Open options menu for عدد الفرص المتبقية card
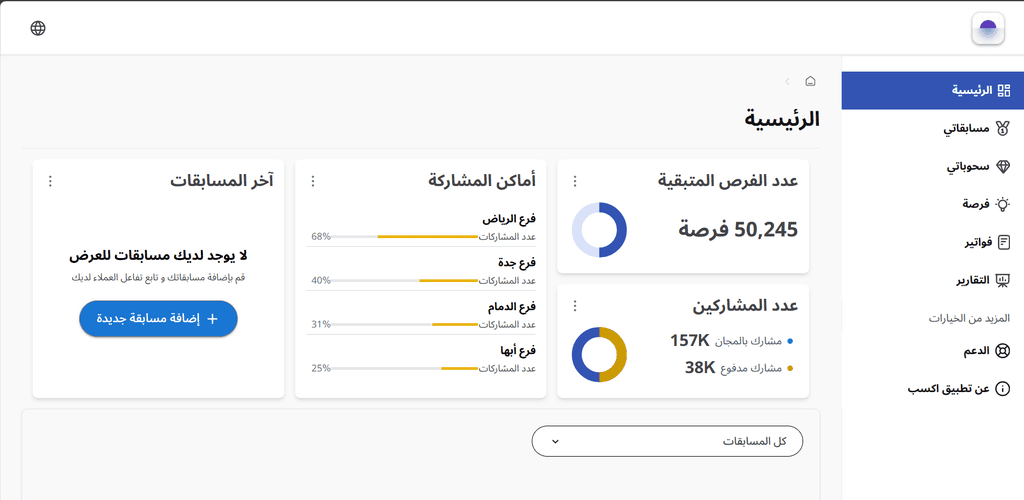Screen dimensions: 1024x500 [574, 181]
